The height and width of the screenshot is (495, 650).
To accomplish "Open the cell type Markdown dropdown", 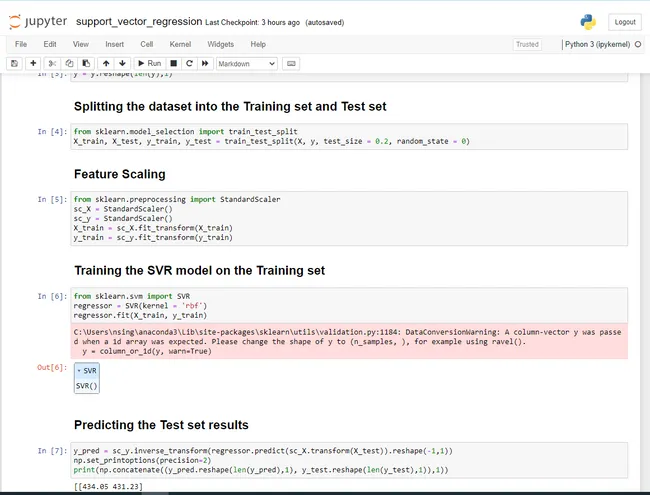I will (247, 64).
